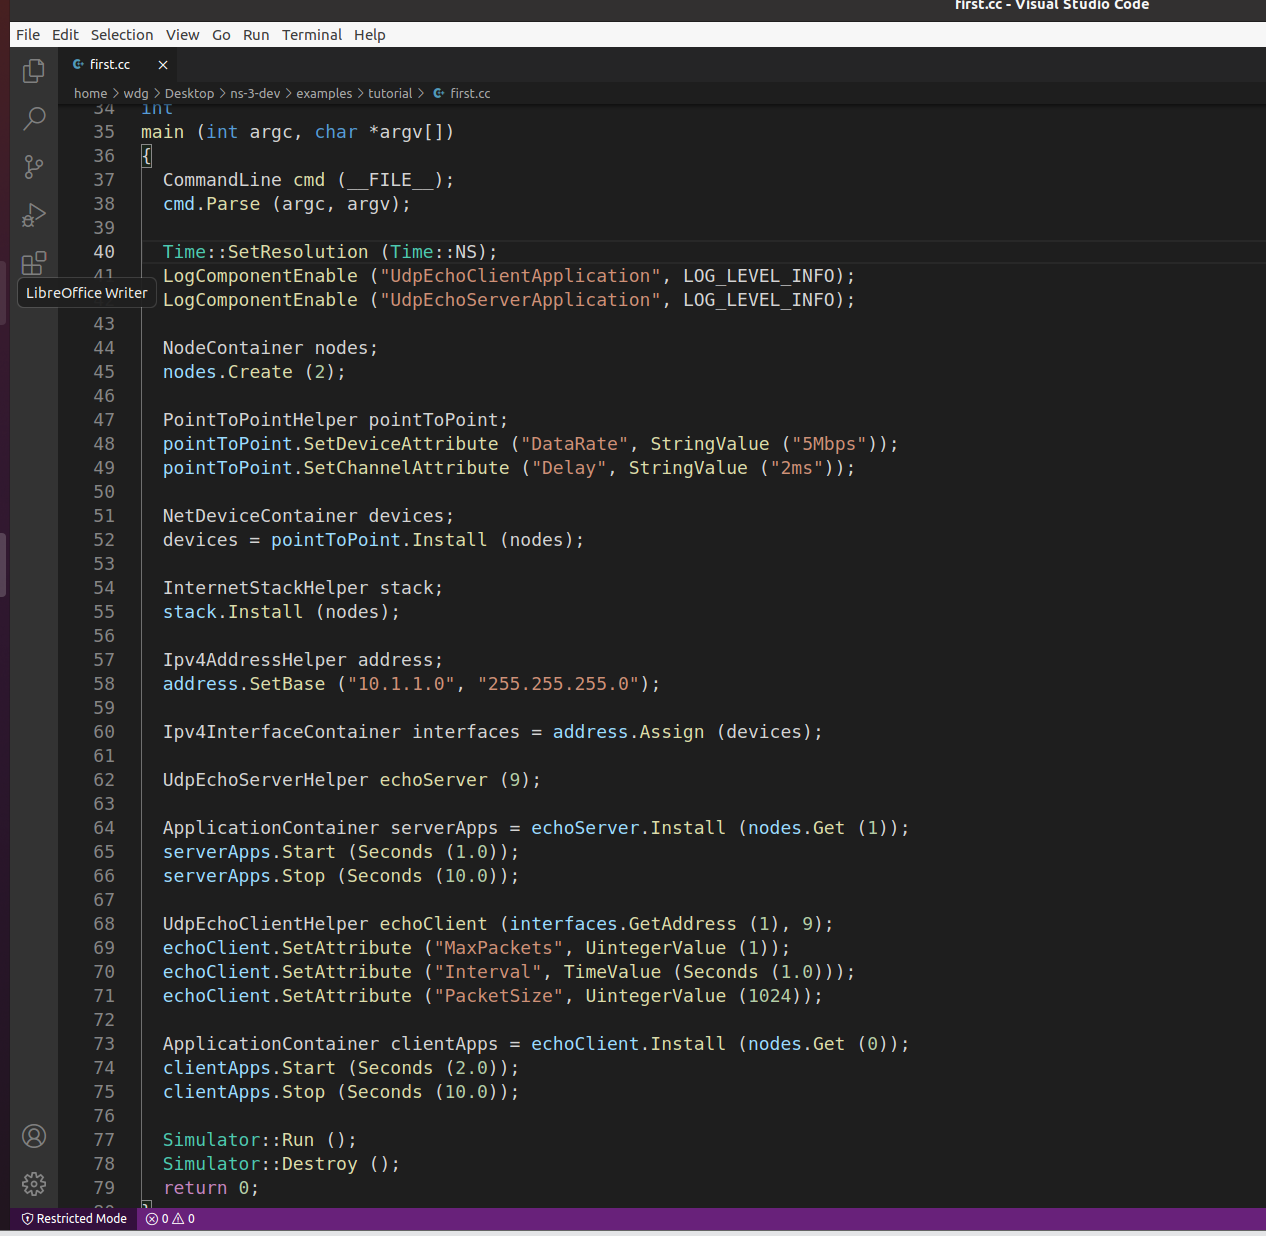Click the "MaxPackets" attribute string
1266x1236 pixels.
499,948
